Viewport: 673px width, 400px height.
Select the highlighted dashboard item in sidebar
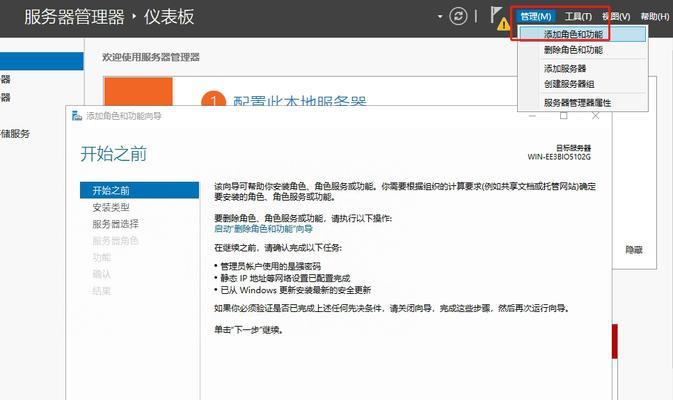42,61
